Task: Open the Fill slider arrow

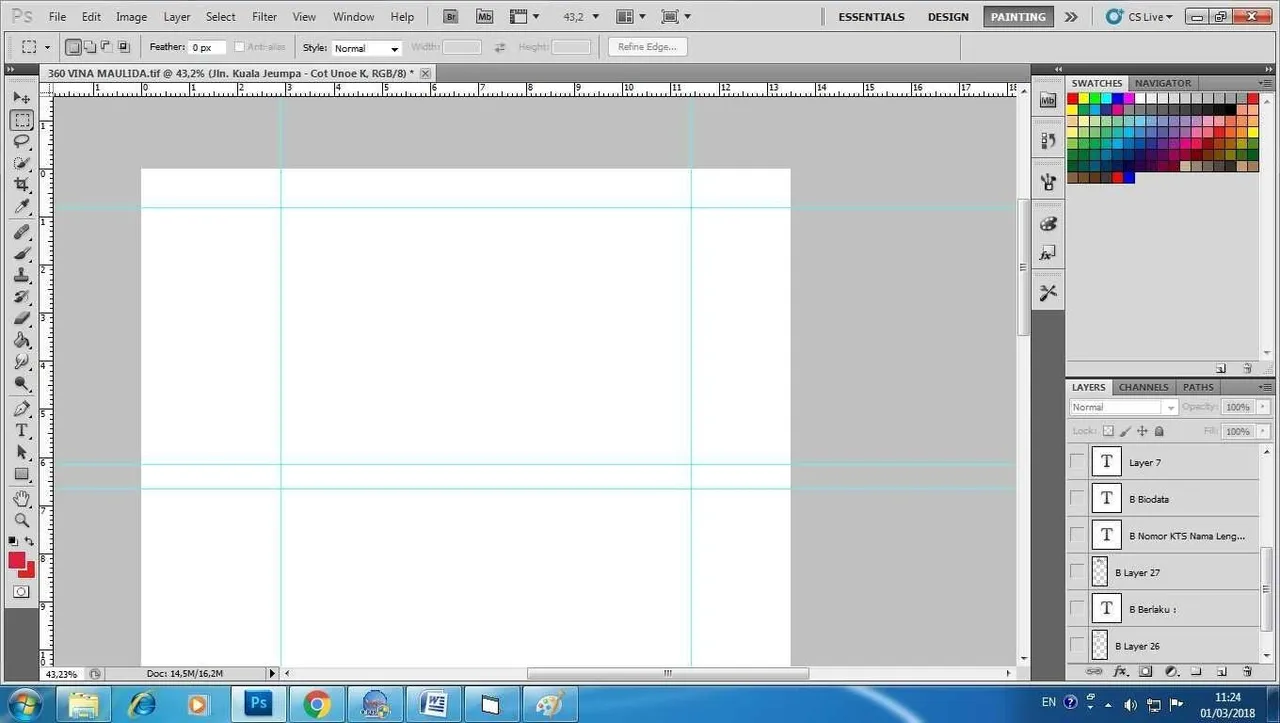Action: 1264,431
